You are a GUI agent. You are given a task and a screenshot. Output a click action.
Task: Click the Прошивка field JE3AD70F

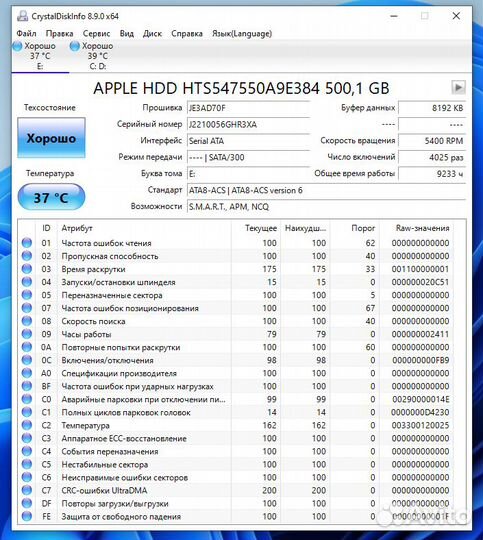click(248, 108)
